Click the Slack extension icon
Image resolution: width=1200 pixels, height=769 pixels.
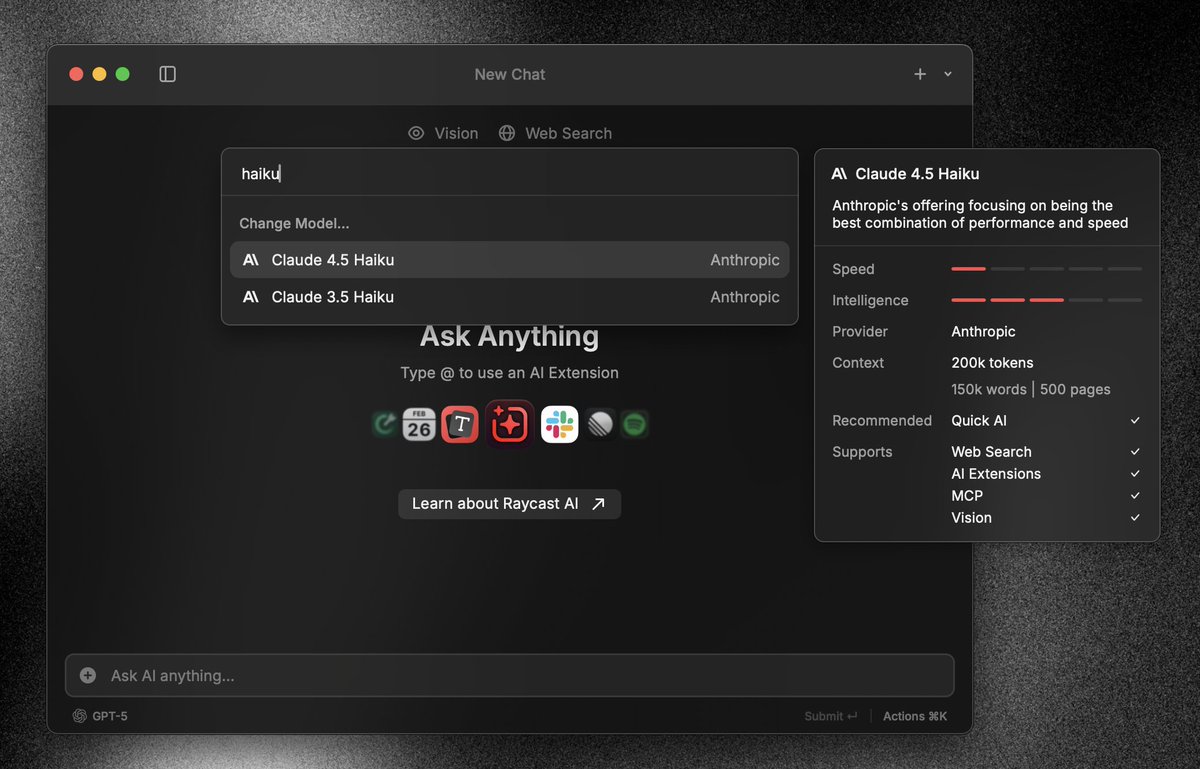tap(560, 425)
